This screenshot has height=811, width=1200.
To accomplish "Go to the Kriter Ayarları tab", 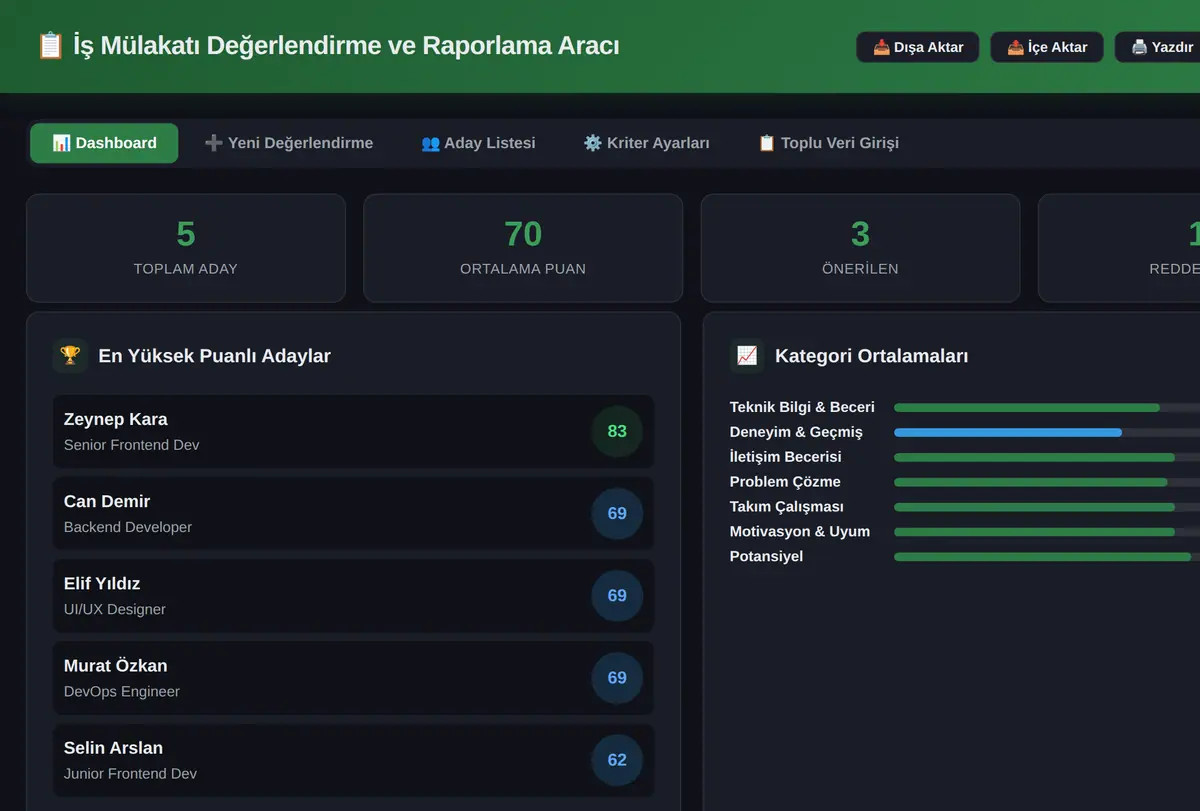I will [x=647, y=143].
